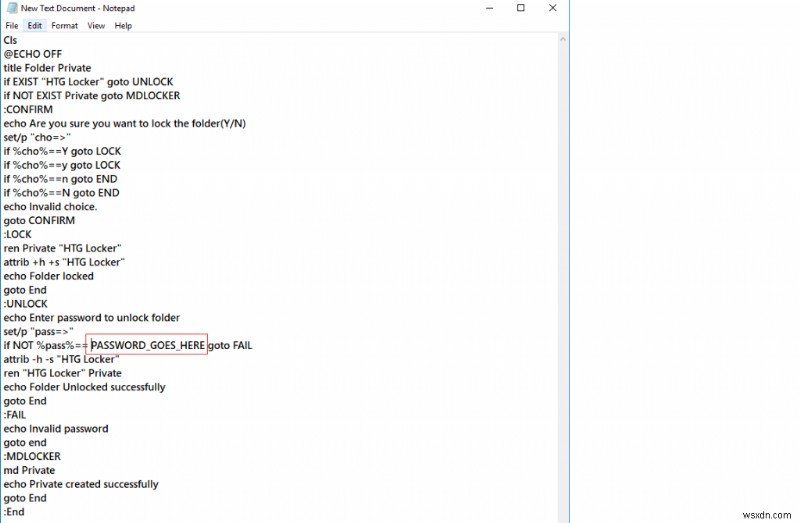
Task: Click the ':MDLOCKER' label line
Action: 32,457
